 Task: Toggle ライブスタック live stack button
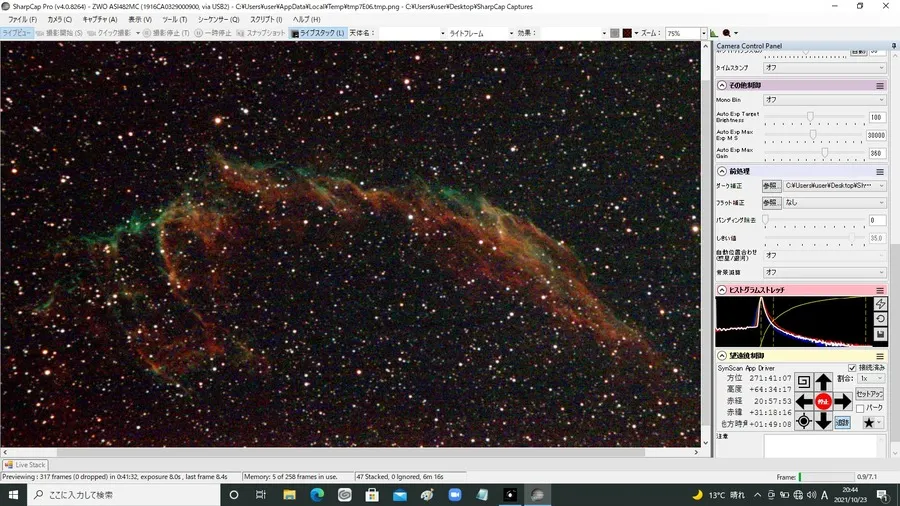[318, 33]
